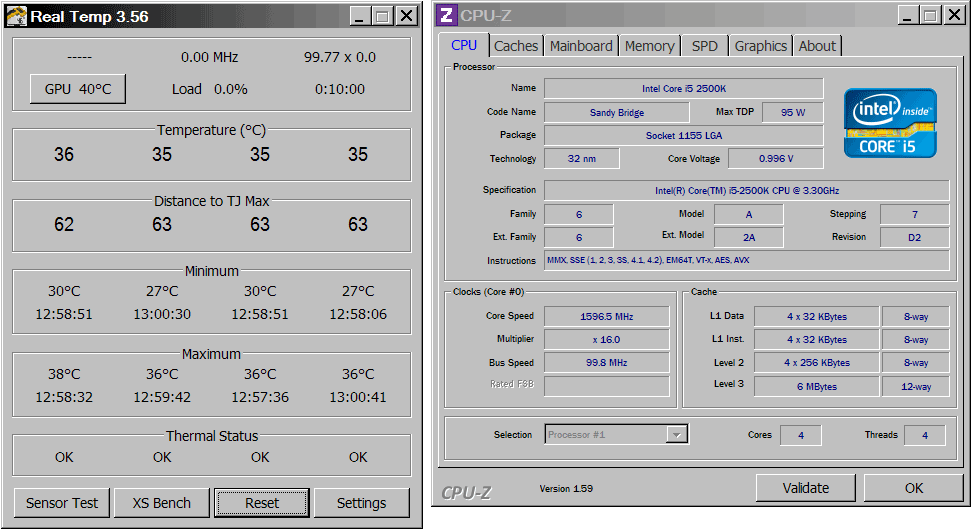Select the Memory tab
973x530 pixels.
tap(649, 46)
